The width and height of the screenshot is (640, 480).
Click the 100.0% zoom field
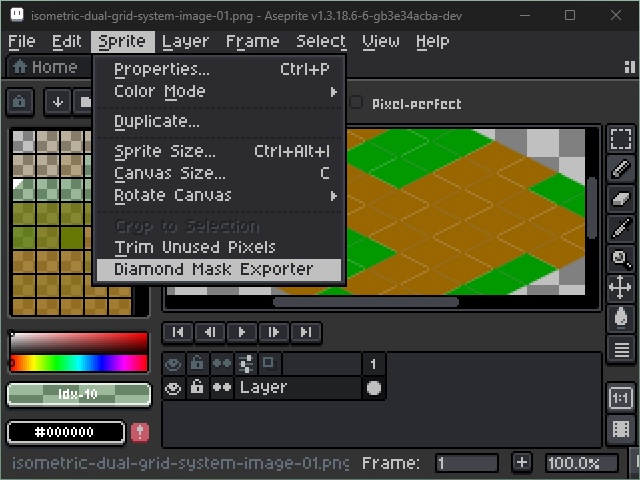pyautogui.click(x=582, y=463)
